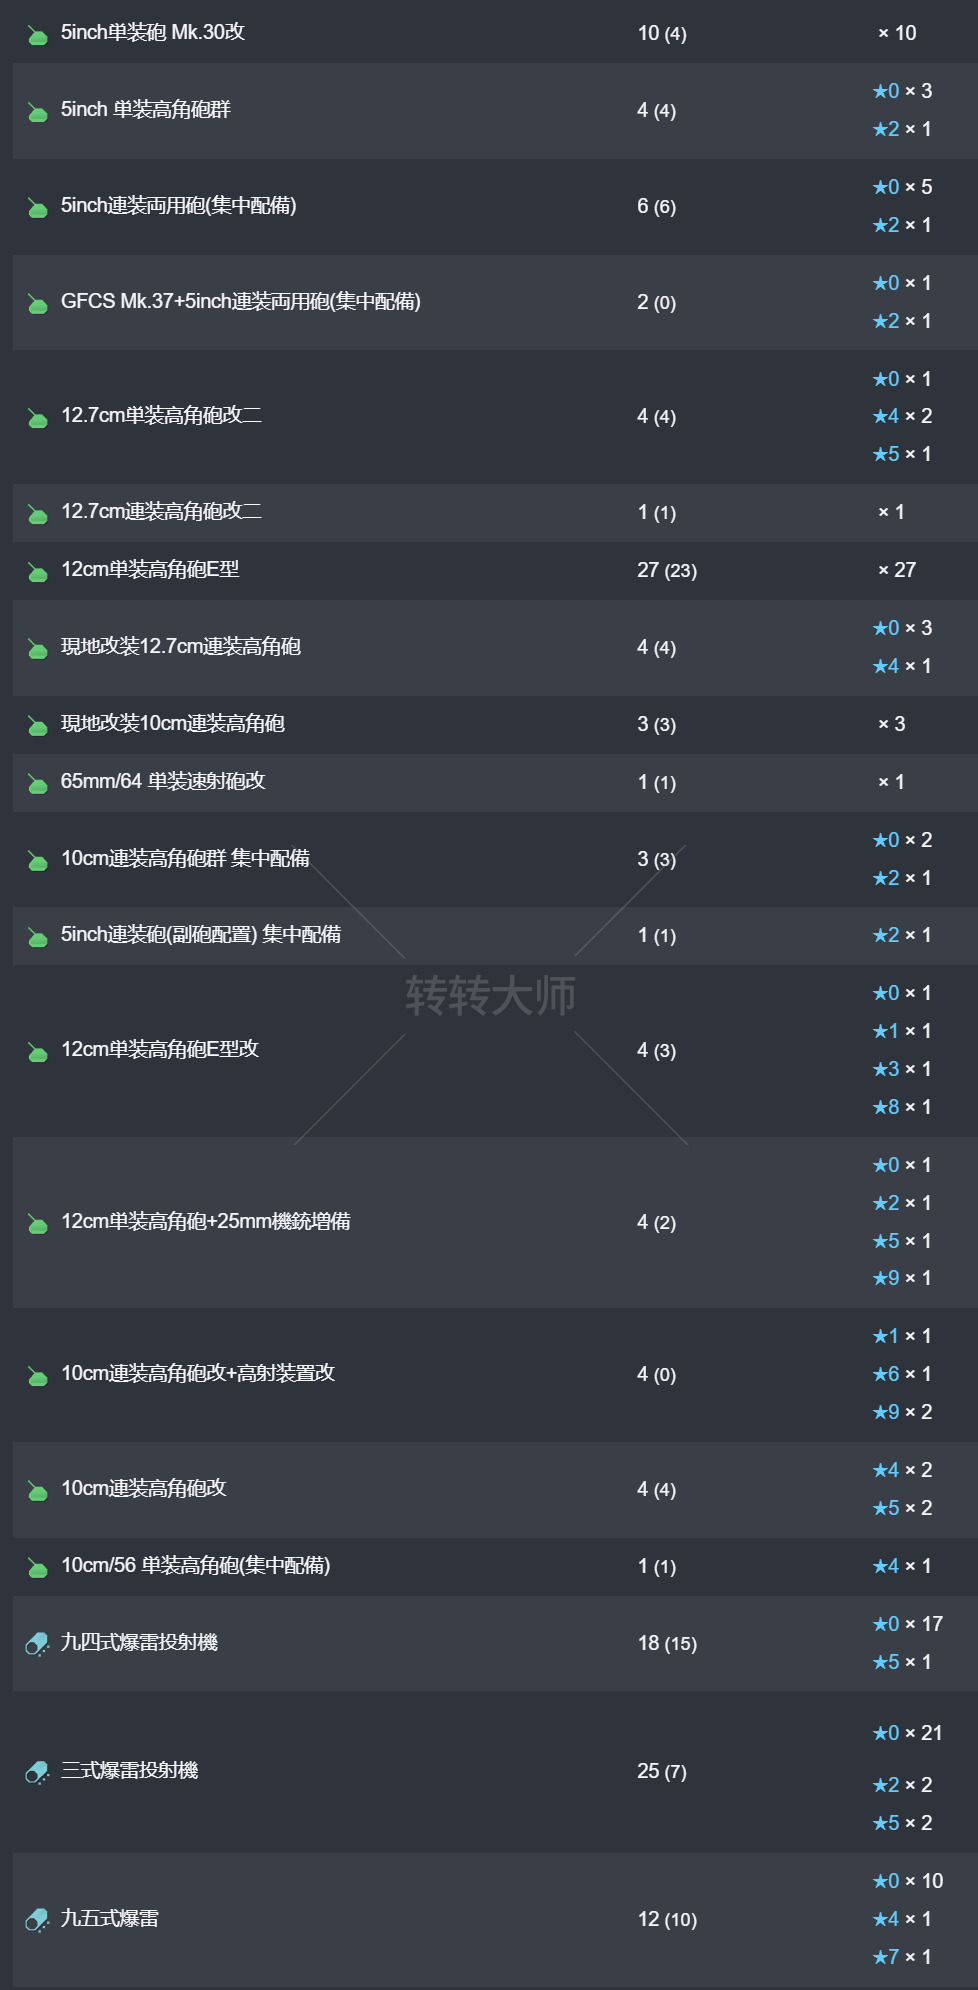This screenshot has height=1990, width=978.
Task: Select the icon next to 九五式爆雷
Action: [x=37, y=1920]
